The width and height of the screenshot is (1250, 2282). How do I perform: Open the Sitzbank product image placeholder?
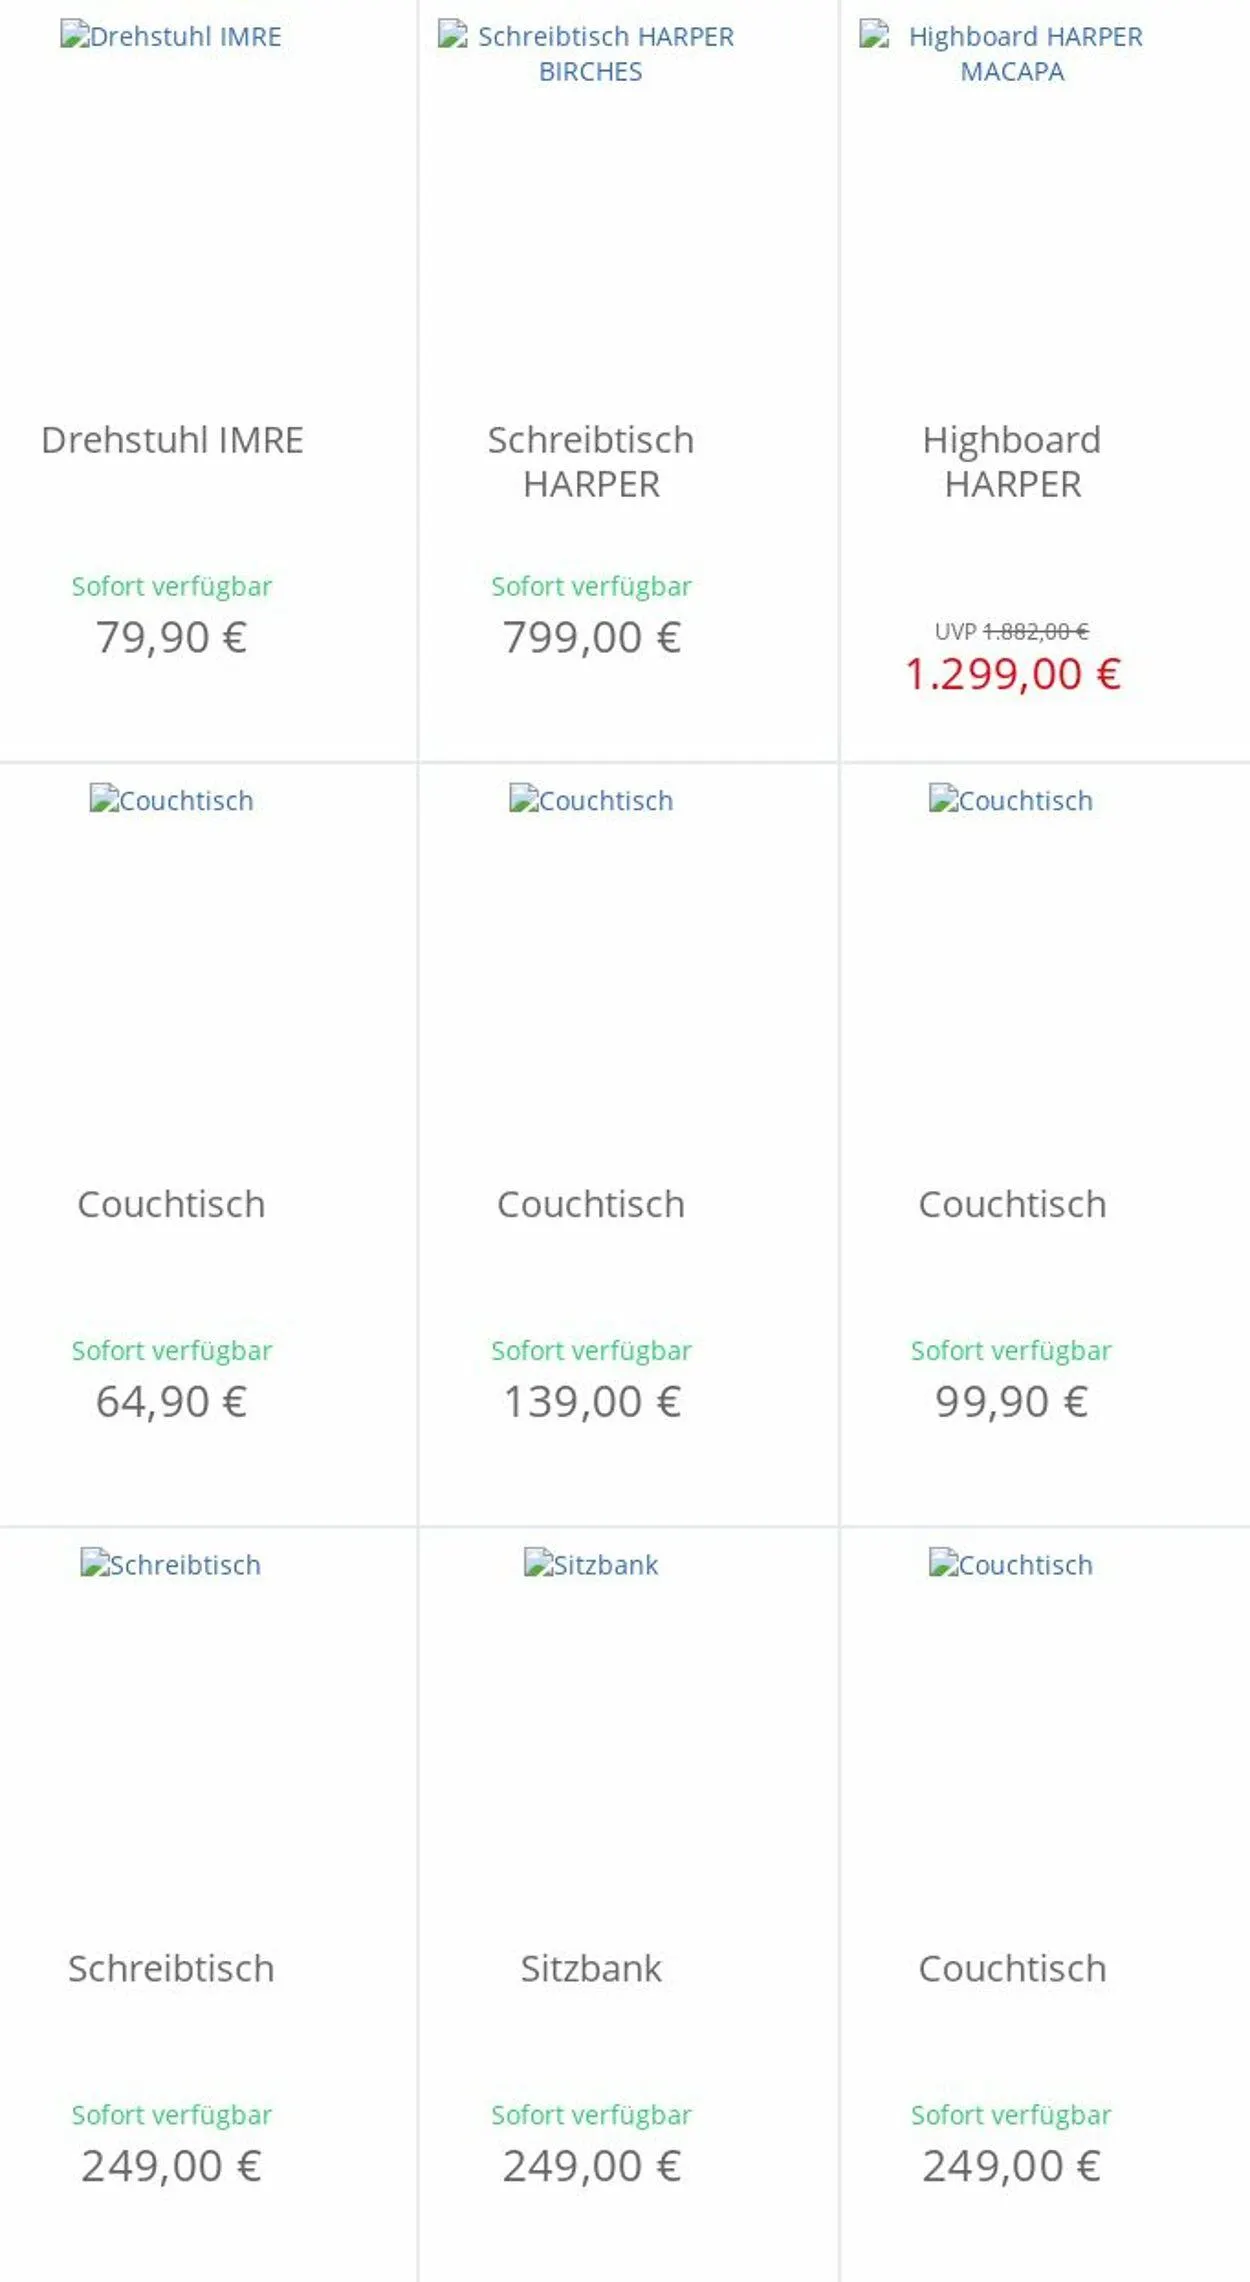pyautogui.click(x=591, y=1565)
